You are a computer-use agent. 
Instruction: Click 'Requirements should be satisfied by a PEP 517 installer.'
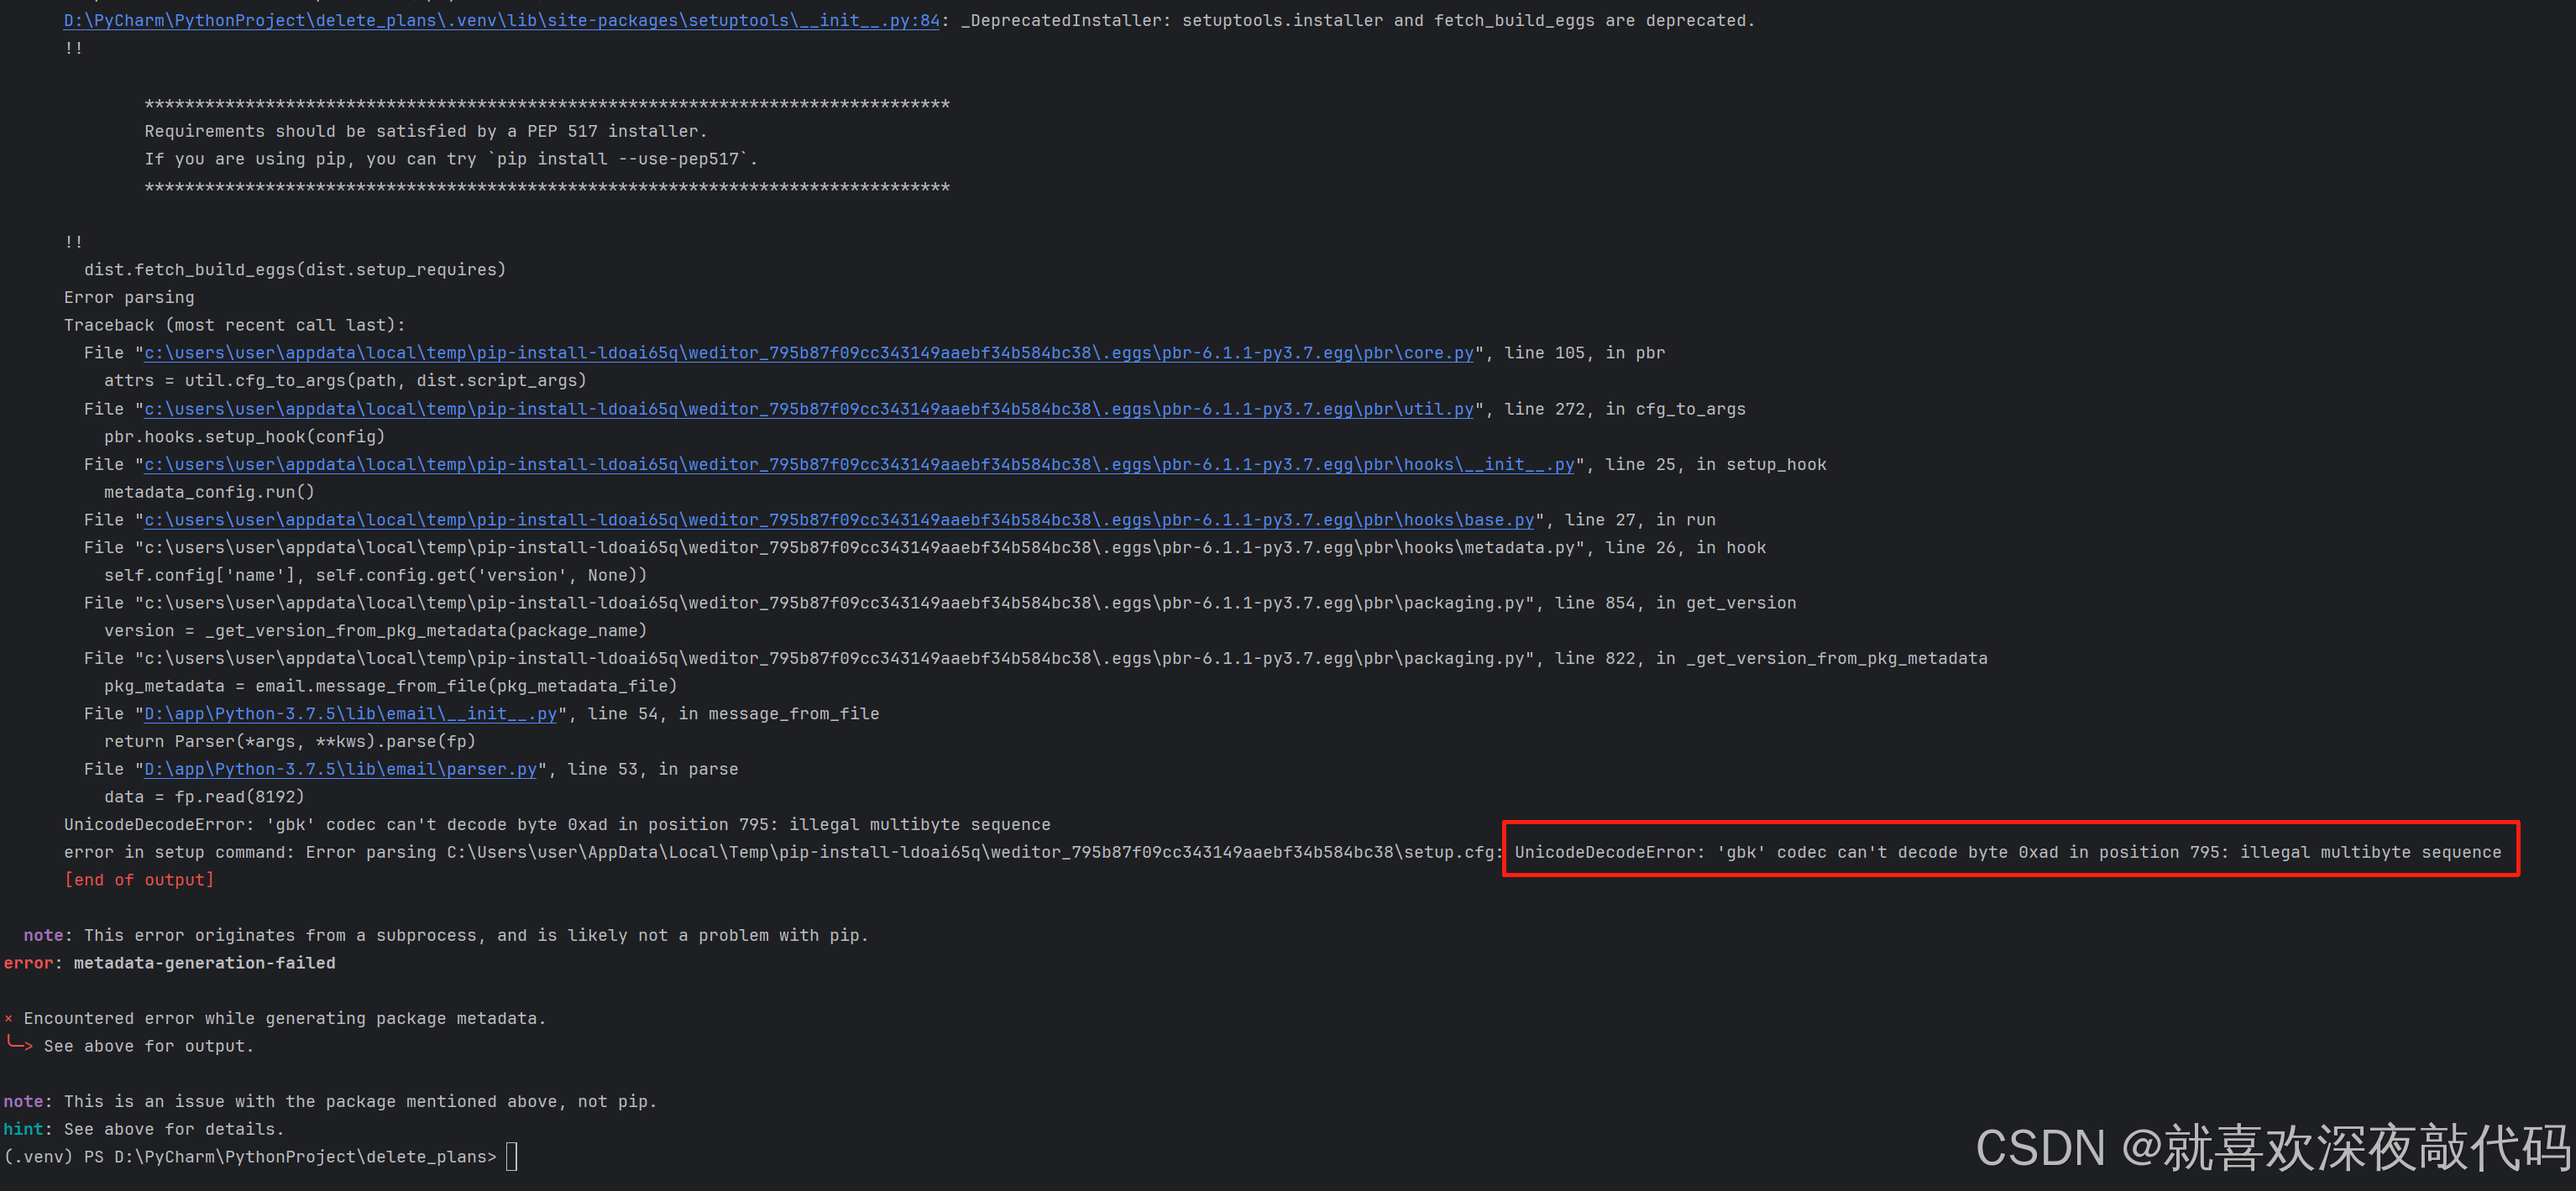pos(426,131)
